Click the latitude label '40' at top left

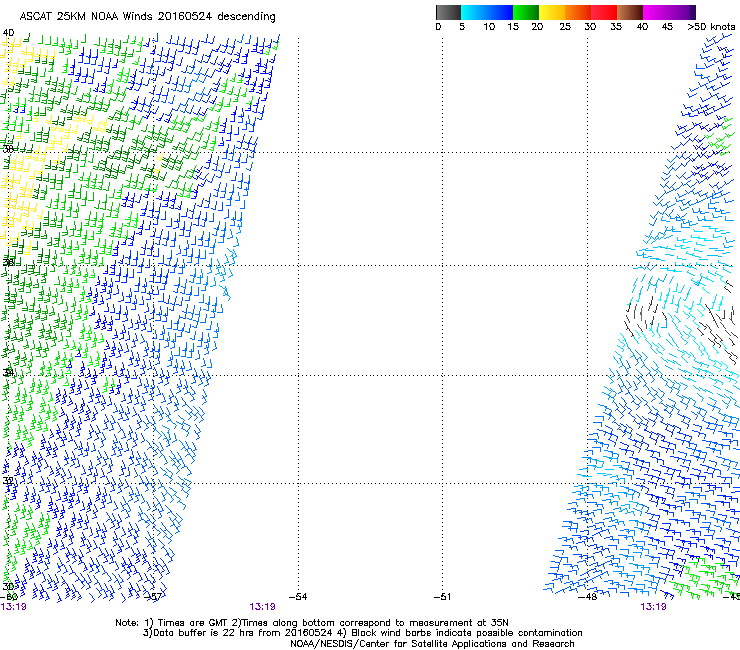click(x=8, y=33)
